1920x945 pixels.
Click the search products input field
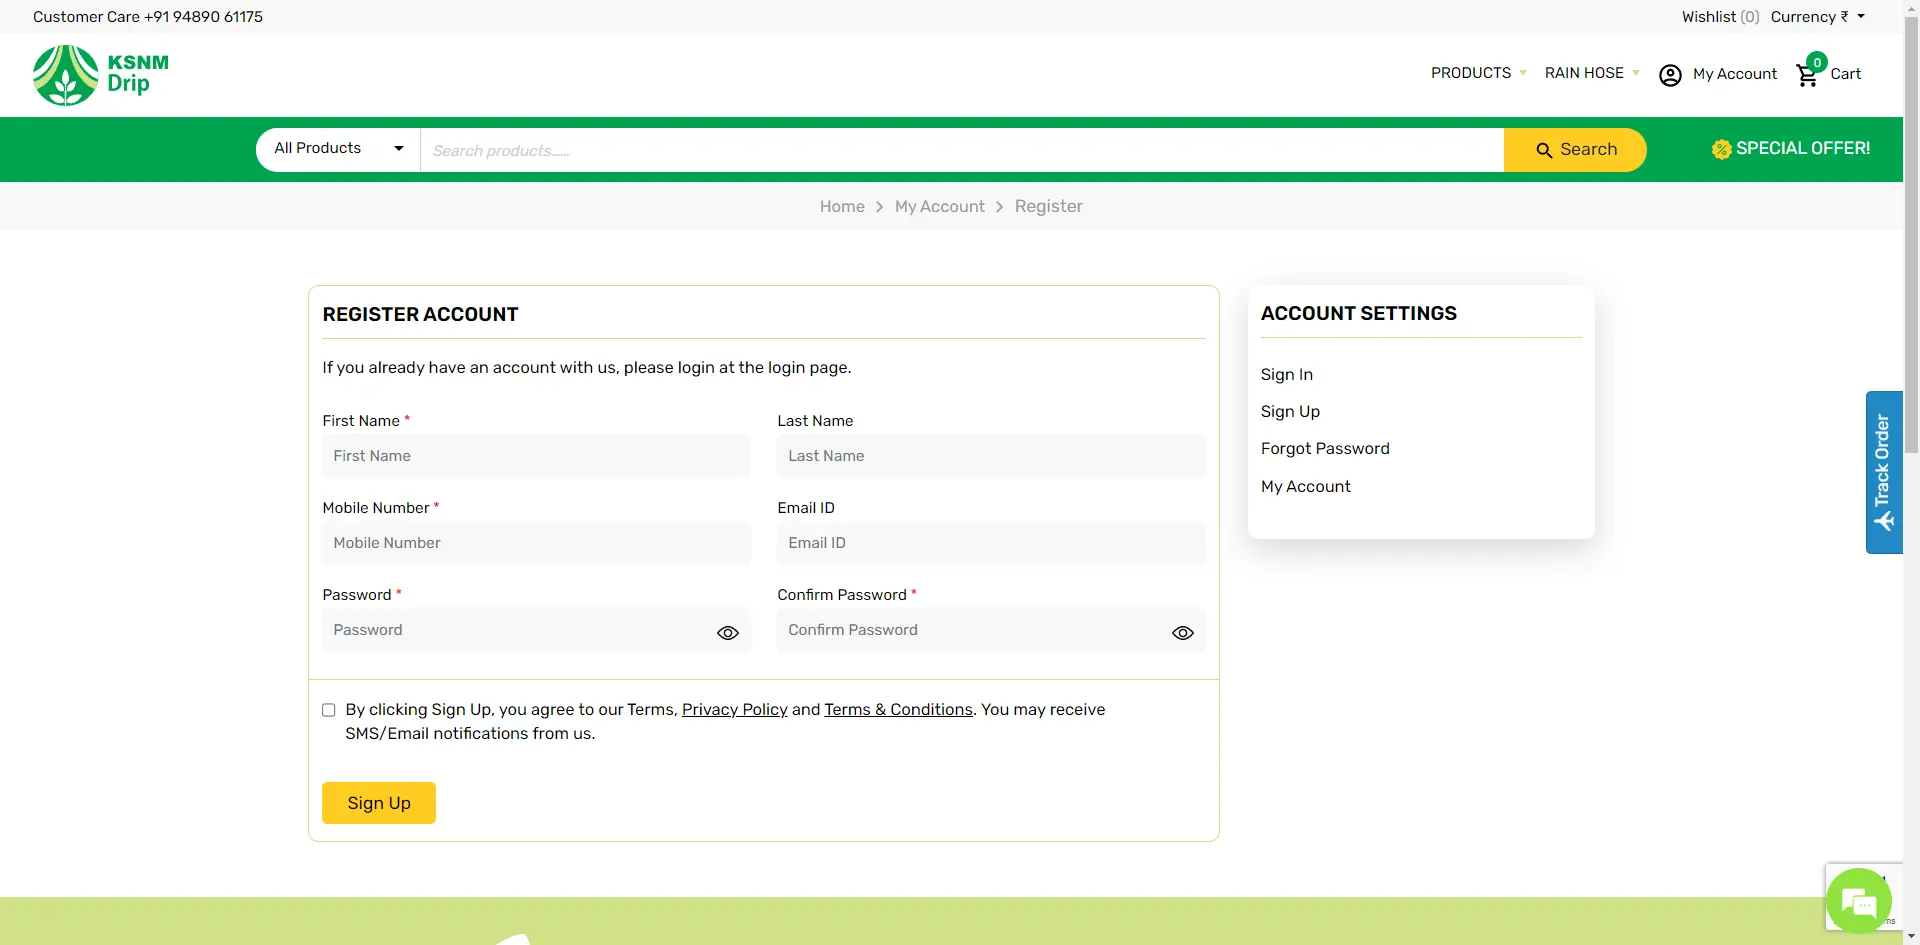tap(962, 150)
